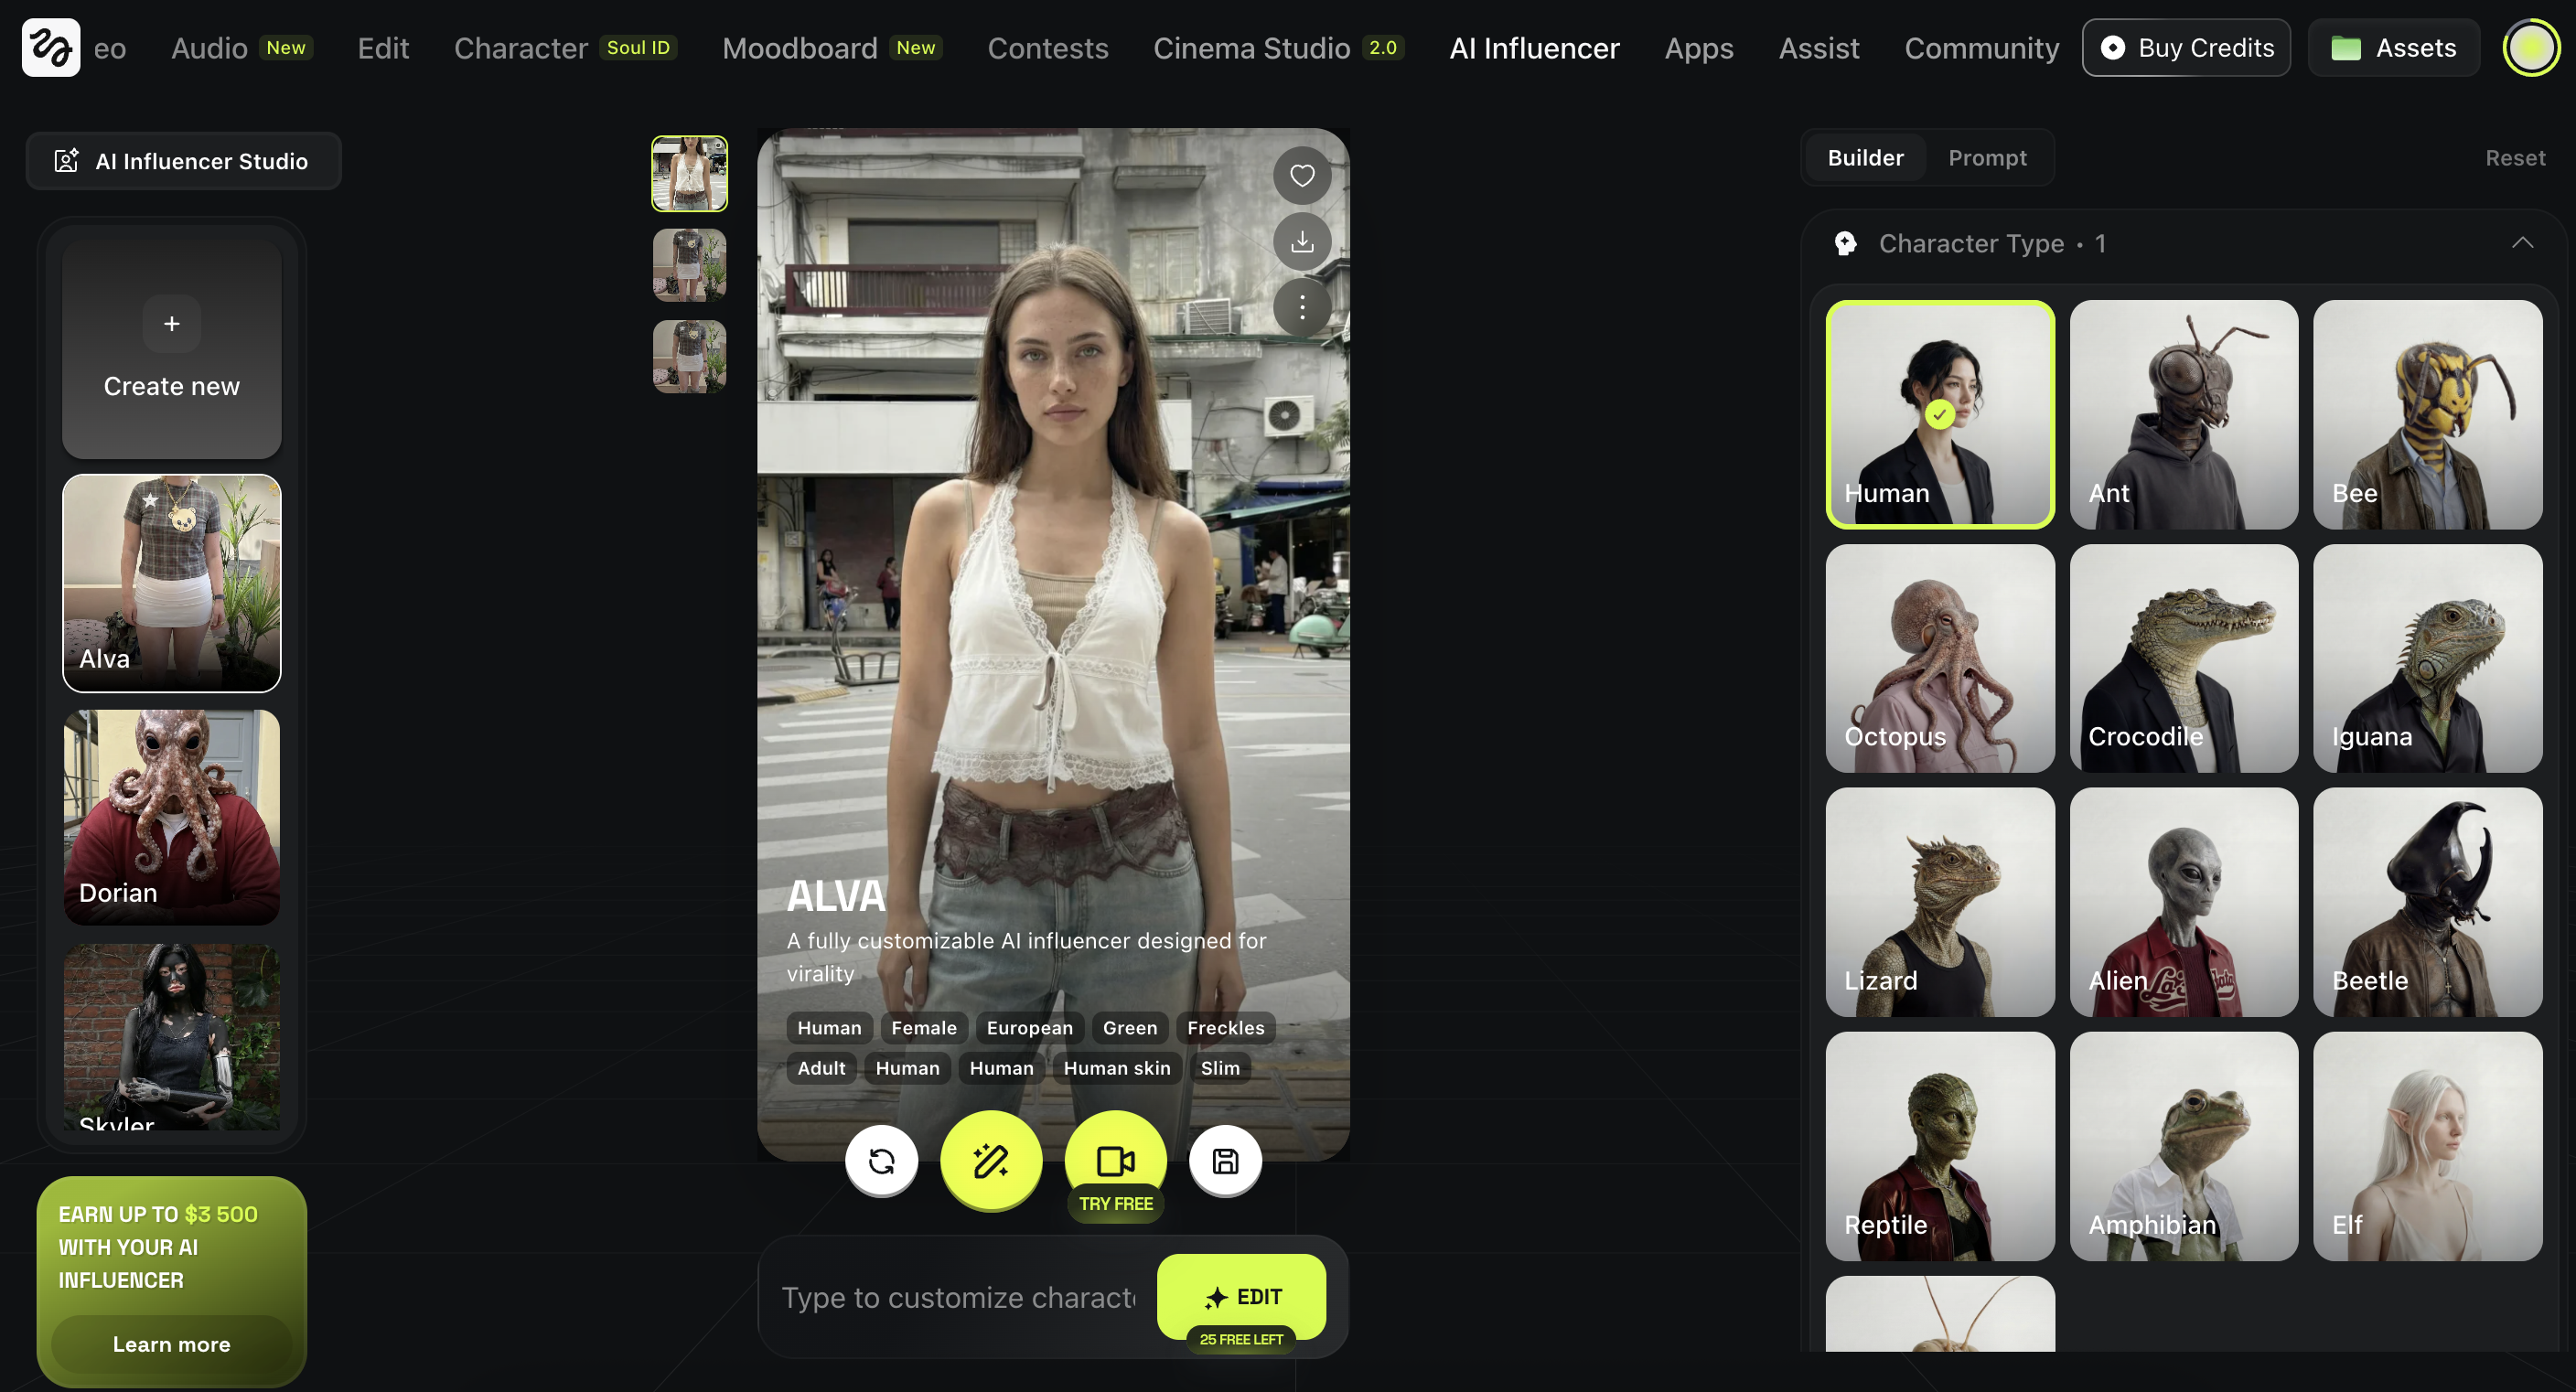Image resolution: width=2576 pixels, height=1392 pixels.
Task: Click the customize character text field
Action: click(x=957, y=1297)
